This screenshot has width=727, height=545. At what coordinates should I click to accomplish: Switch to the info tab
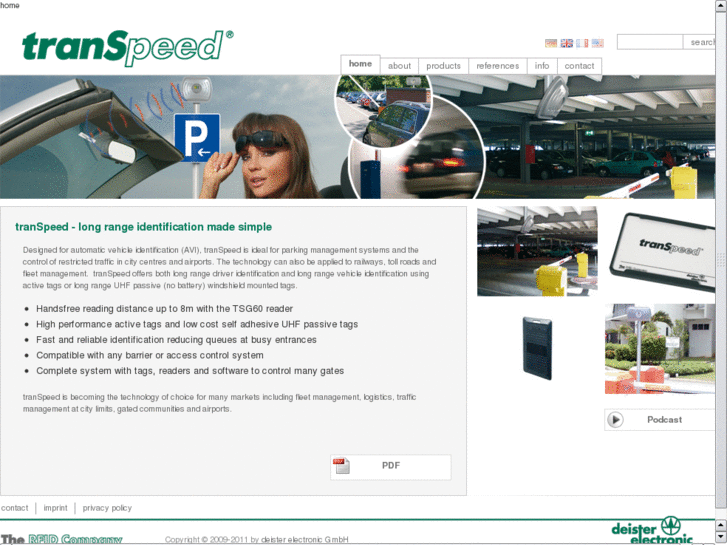(x=542, y=66)
